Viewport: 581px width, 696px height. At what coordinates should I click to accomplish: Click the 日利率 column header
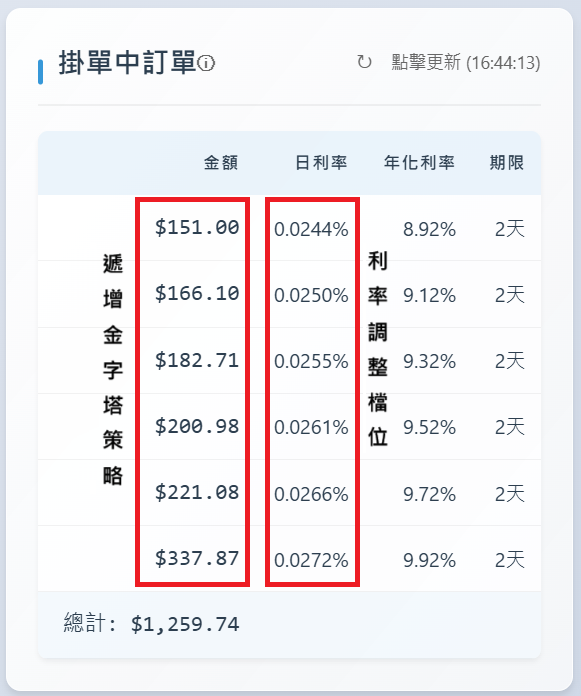pyautogui.click(x=321, y=162)
